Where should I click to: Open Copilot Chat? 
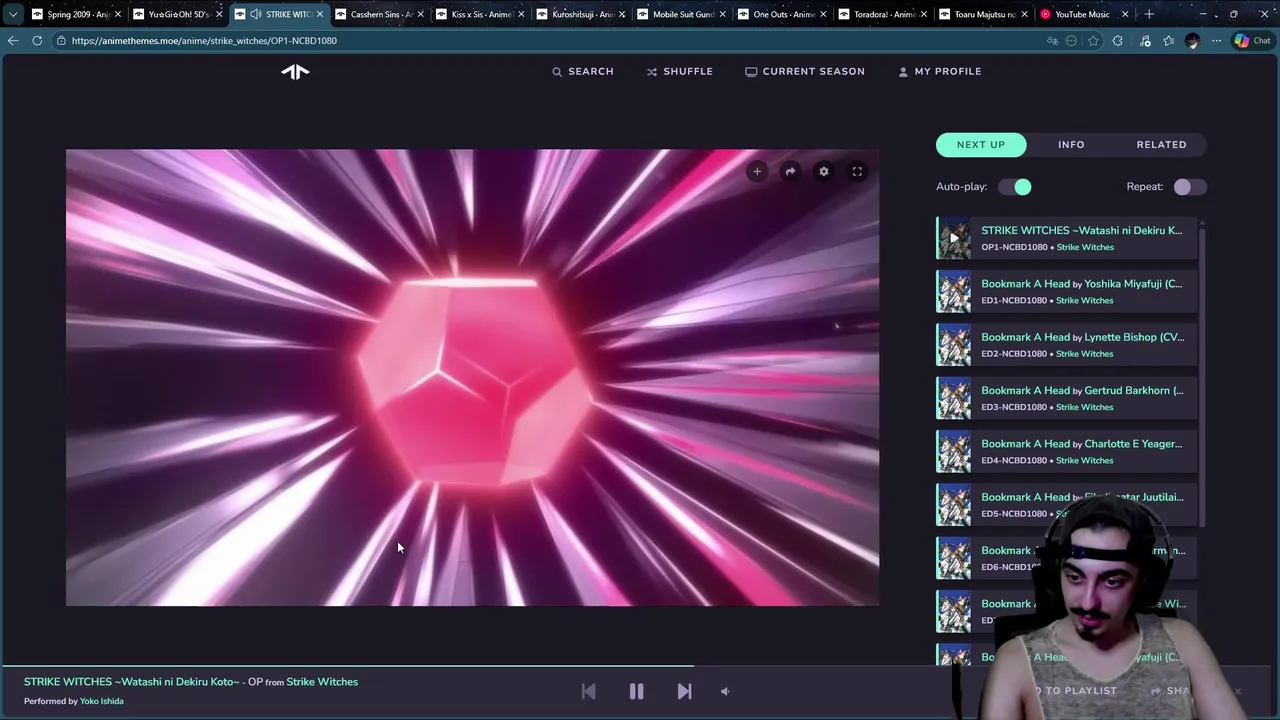(1253, 41)
